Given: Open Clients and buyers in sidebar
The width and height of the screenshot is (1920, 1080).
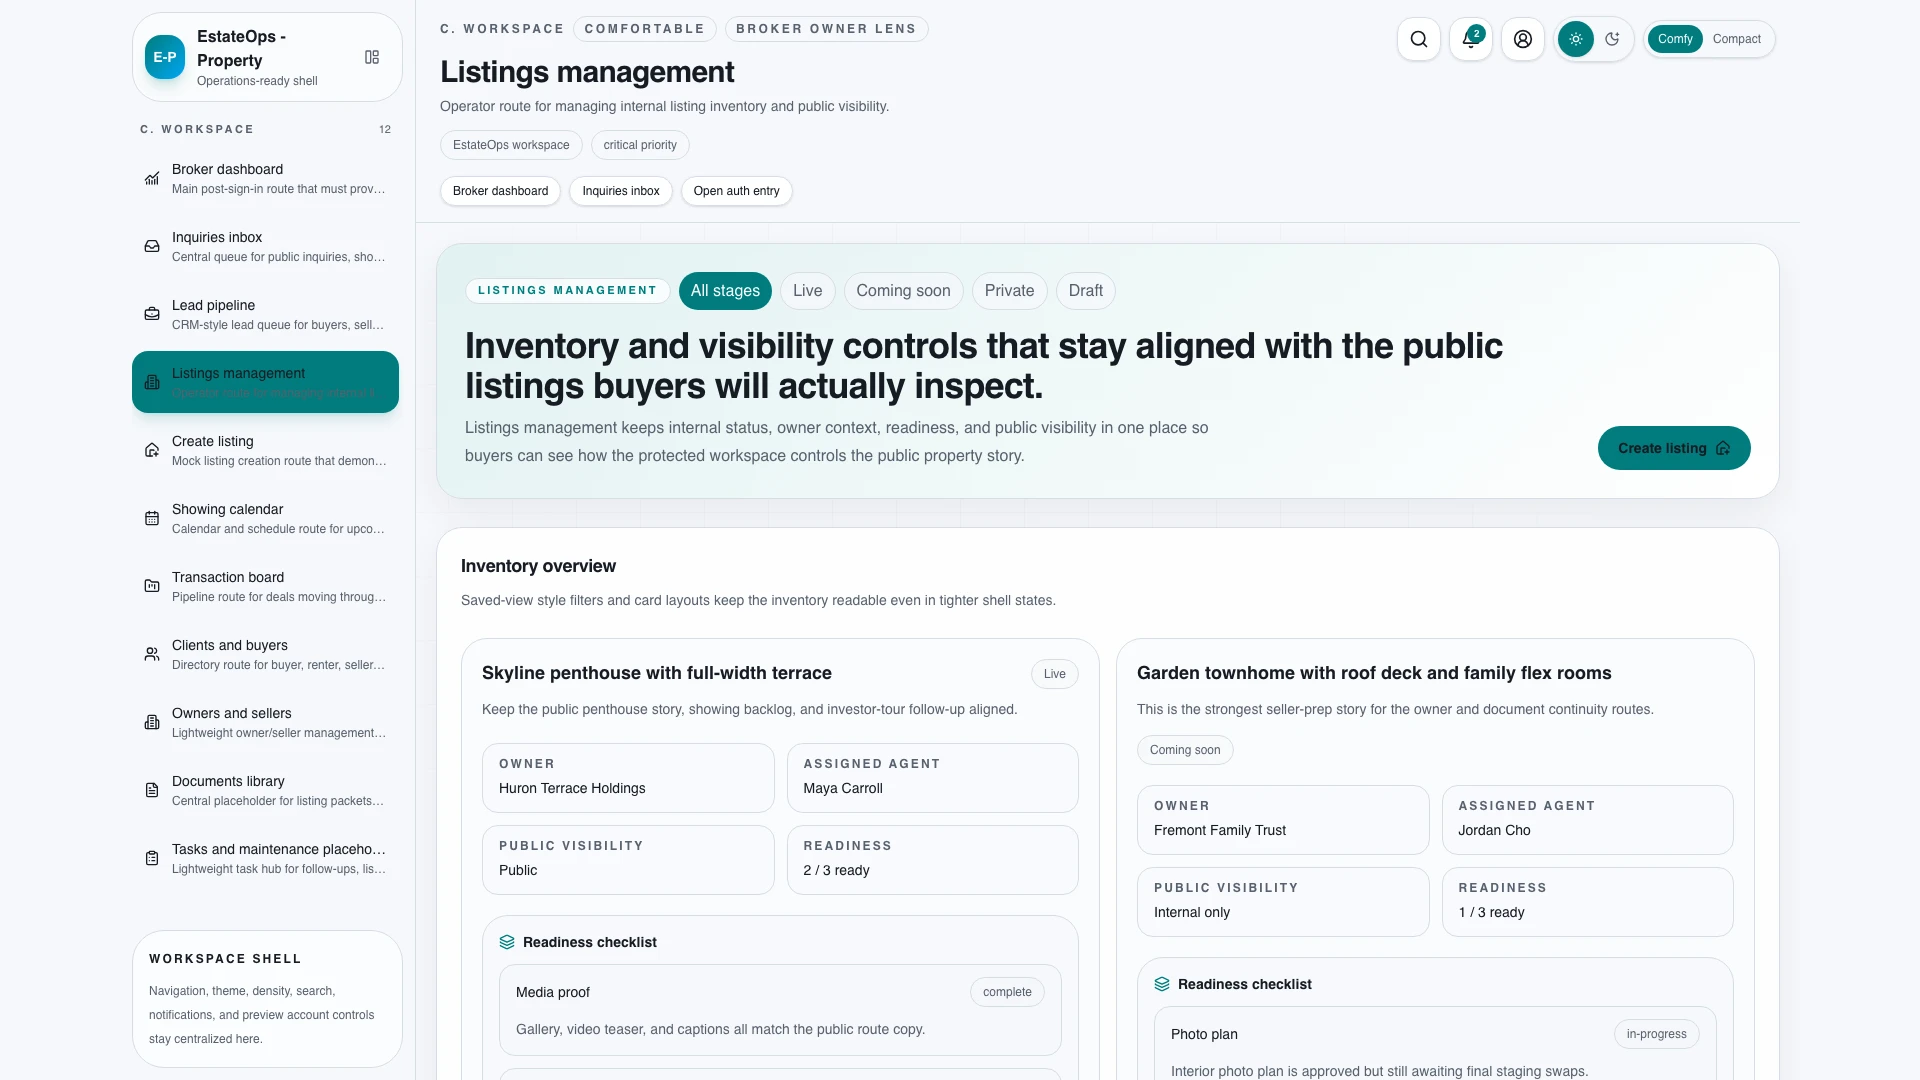Looking at the screenshot, I should click(265, 654).
